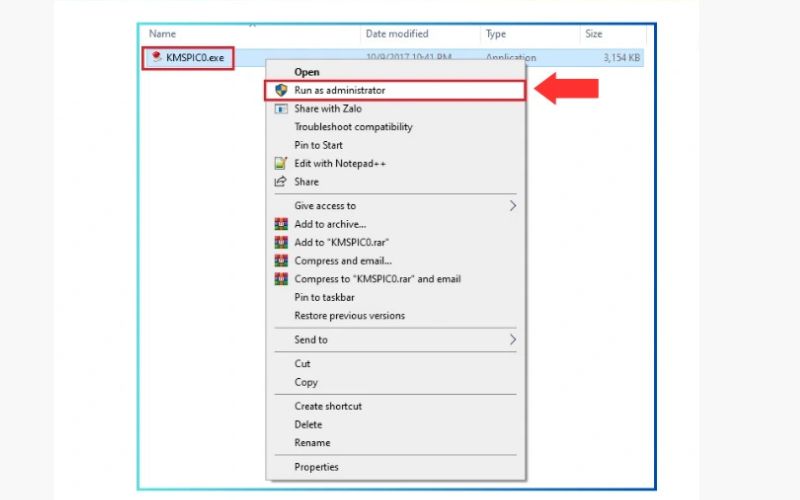Sort by the Date modified column header
800x500 pixels.
point(397,34)
